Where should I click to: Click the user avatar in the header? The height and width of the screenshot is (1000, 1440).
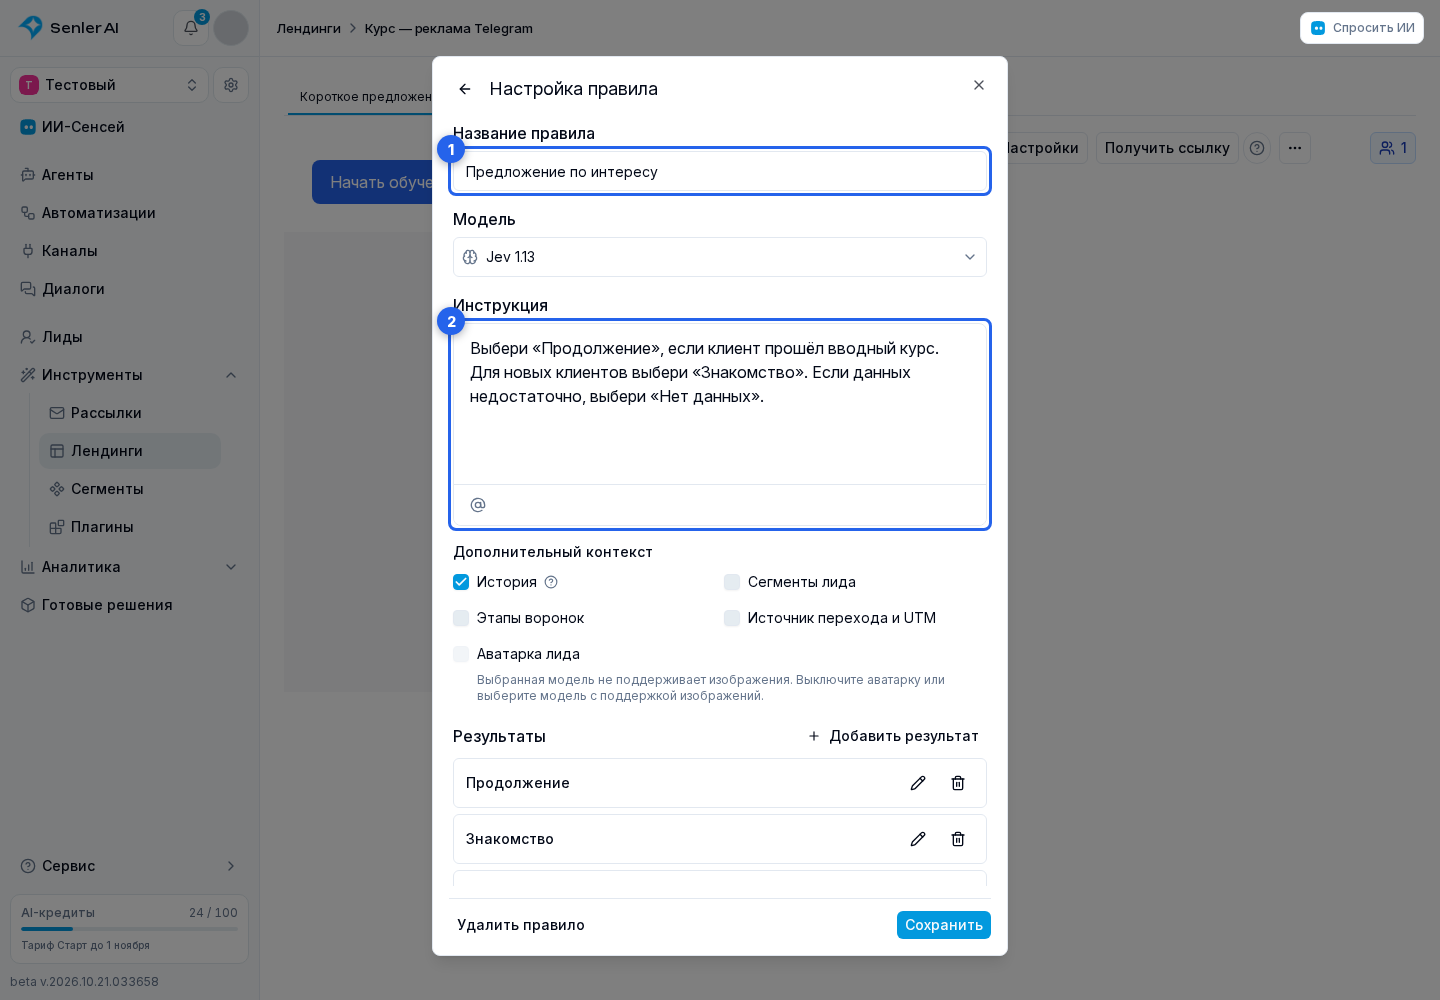[231, 28]
